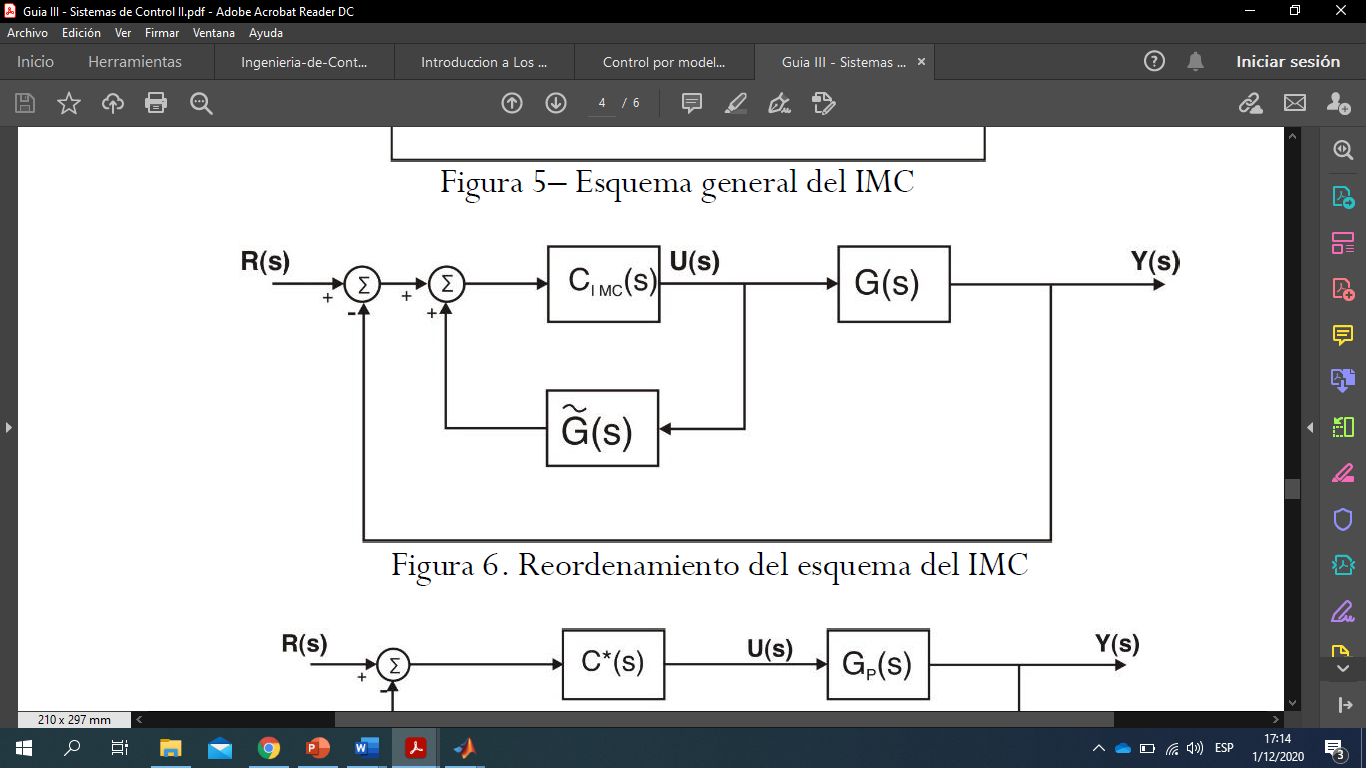This screenshot has width=1366, height=768.
Task: Click the vertical scrollbar thumb
Action: [1292, 489]
